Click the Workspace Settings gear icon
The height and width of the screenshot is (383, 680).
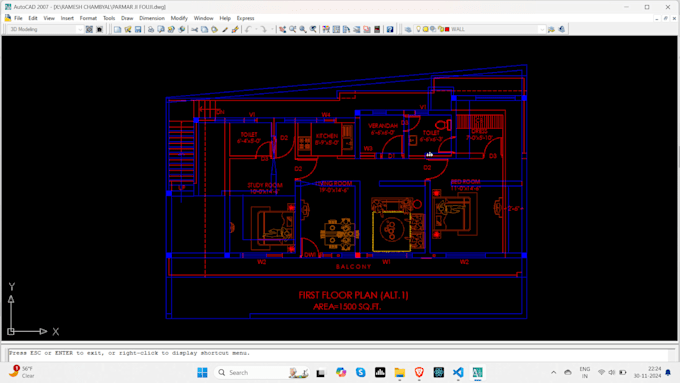pyautogui.click(x=89, y=29)
